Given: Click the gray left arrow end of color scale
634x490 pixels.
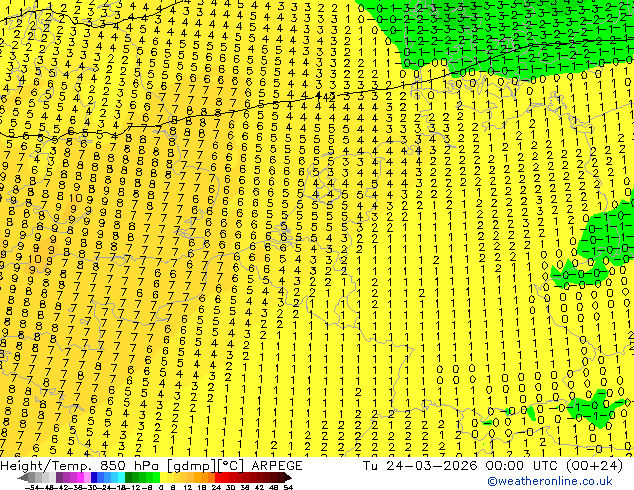Looking at the screenshot, I should [x=23, y=478].
